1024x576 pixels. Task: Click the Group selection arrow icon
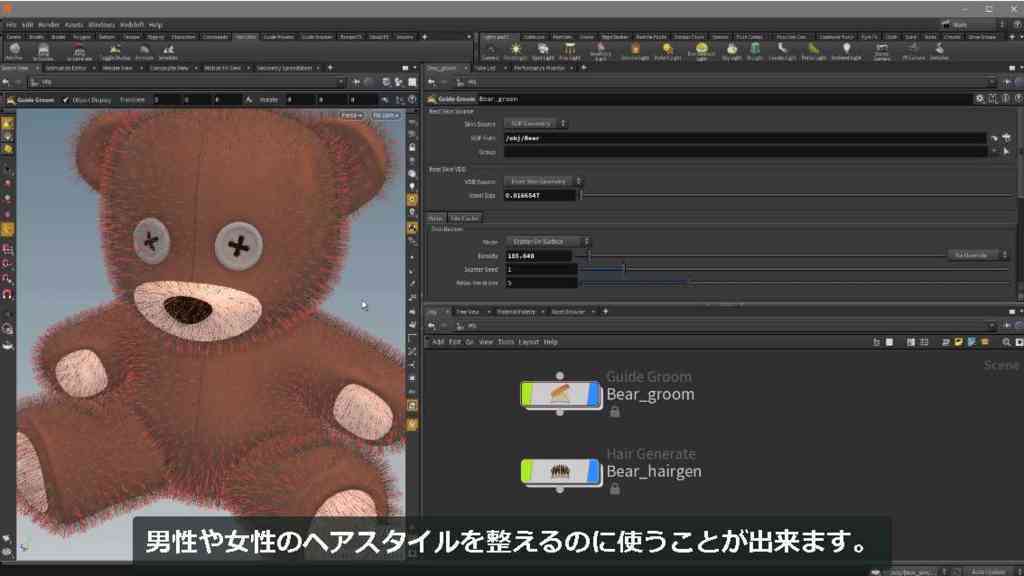click(1006, 152)
